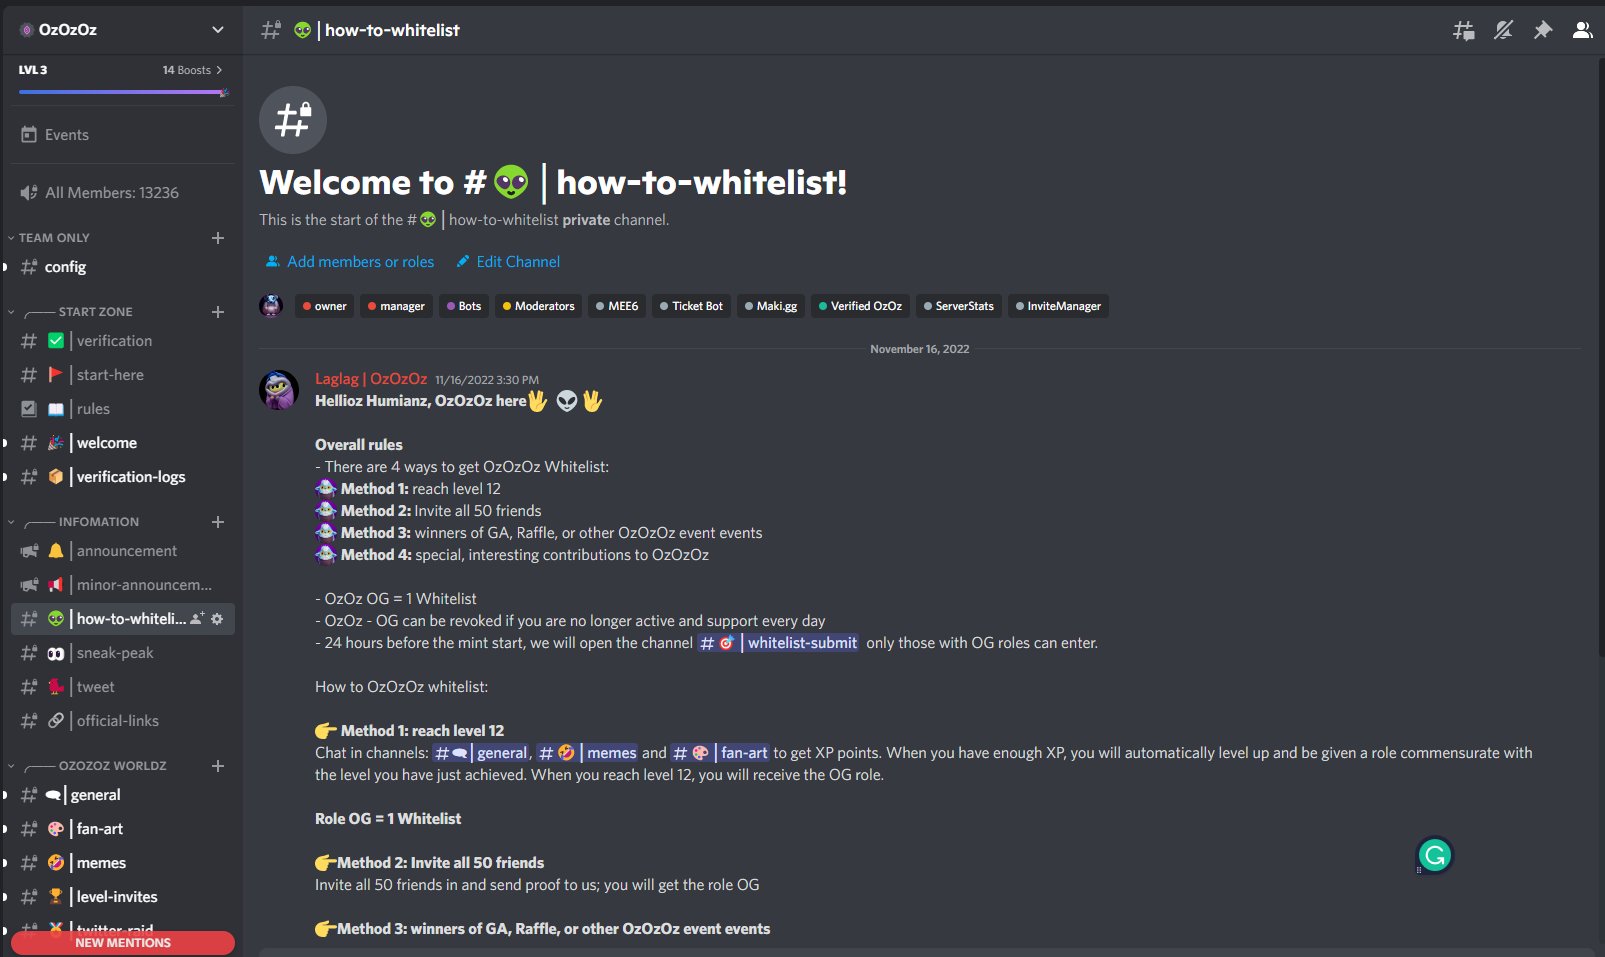Viewport: 1605px width, 957px height.
Task: Click invite icon on how-to-whitelist channel
Action: [197, 619]
